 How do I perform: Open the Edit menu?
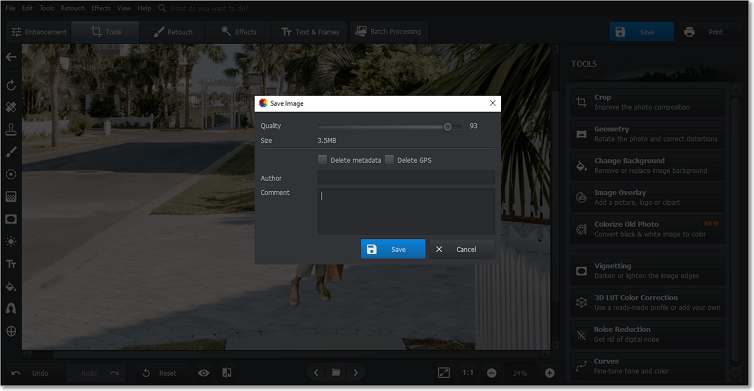pos(27,8)
